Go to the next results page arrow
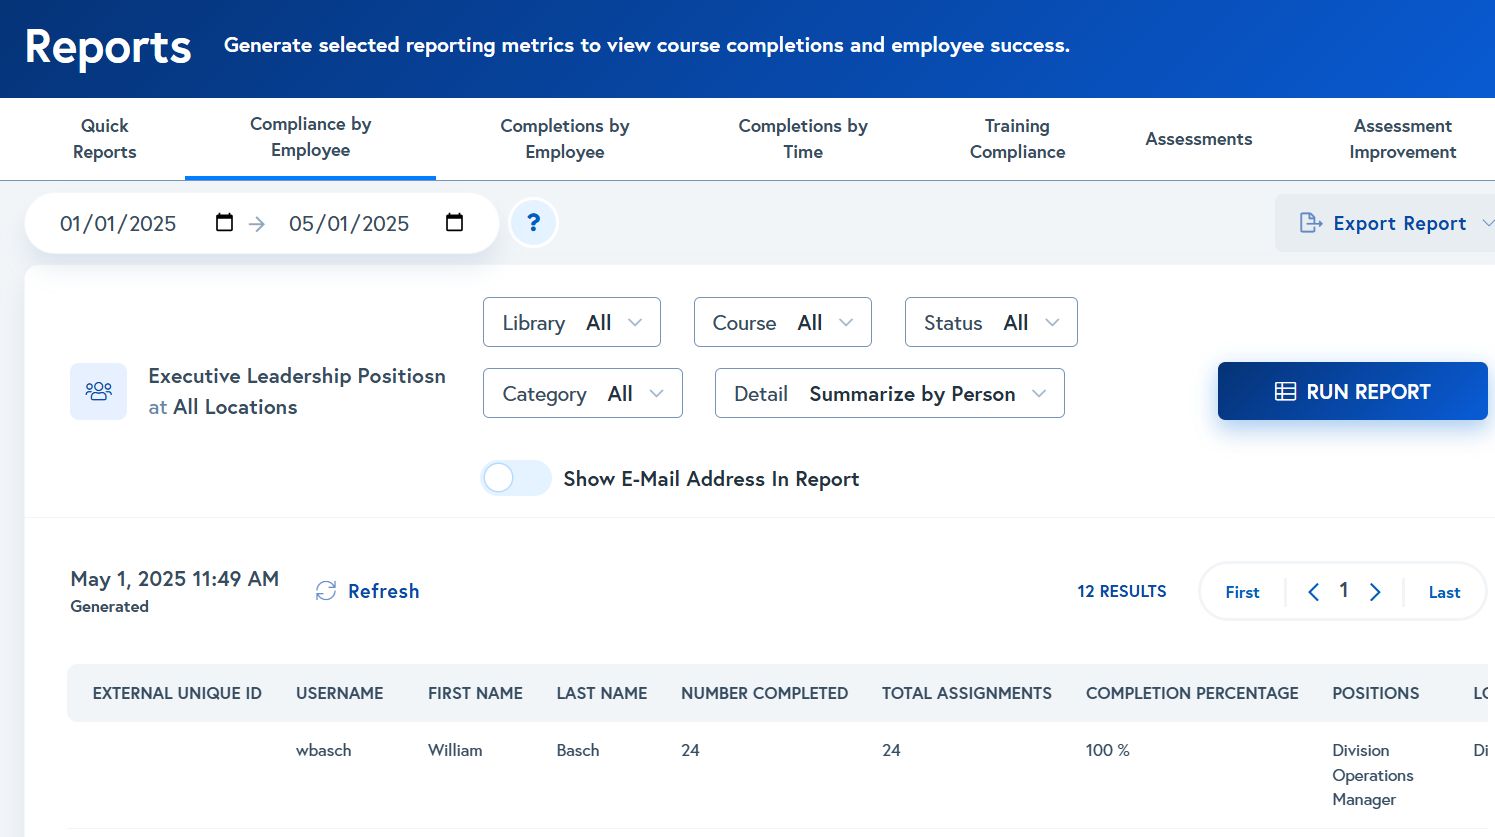1495x837 pixels. (x=1375, y=592)
